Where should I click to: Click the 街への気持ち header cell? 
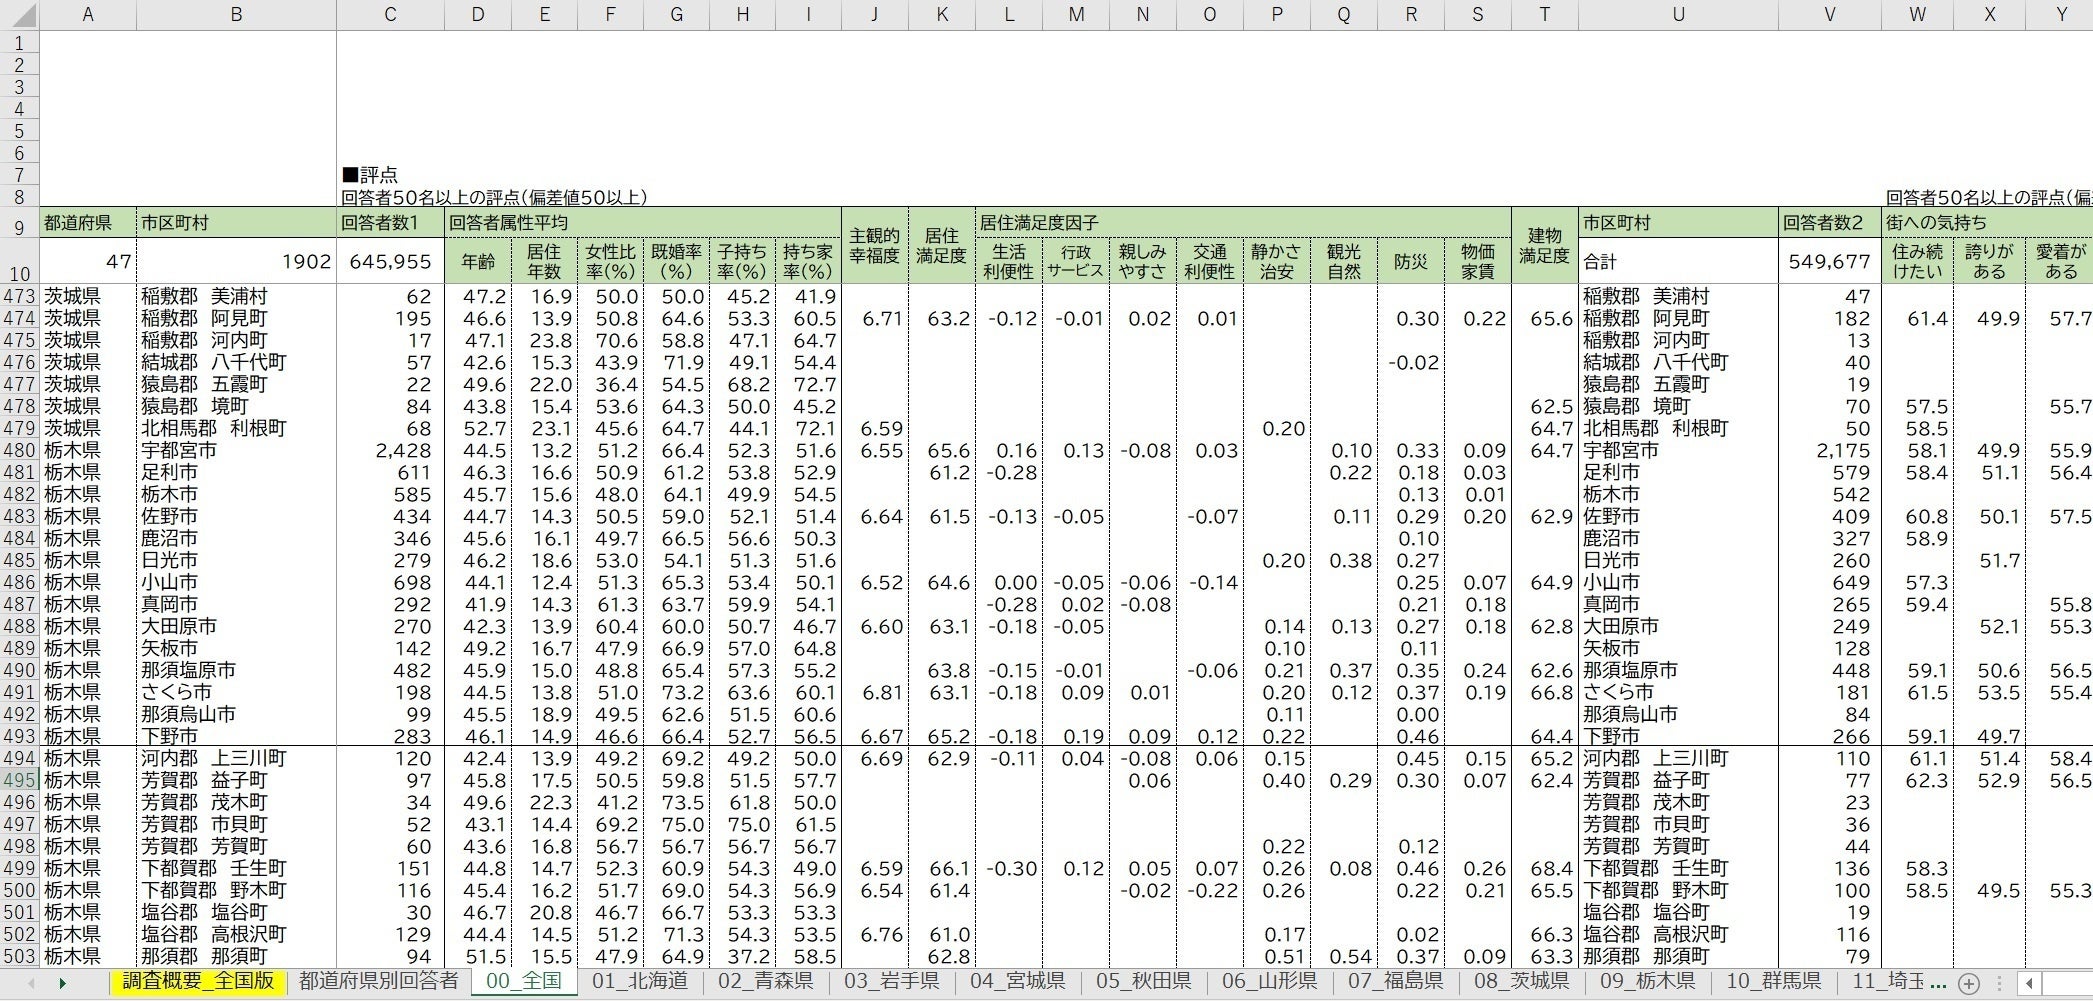(1986, 222)
